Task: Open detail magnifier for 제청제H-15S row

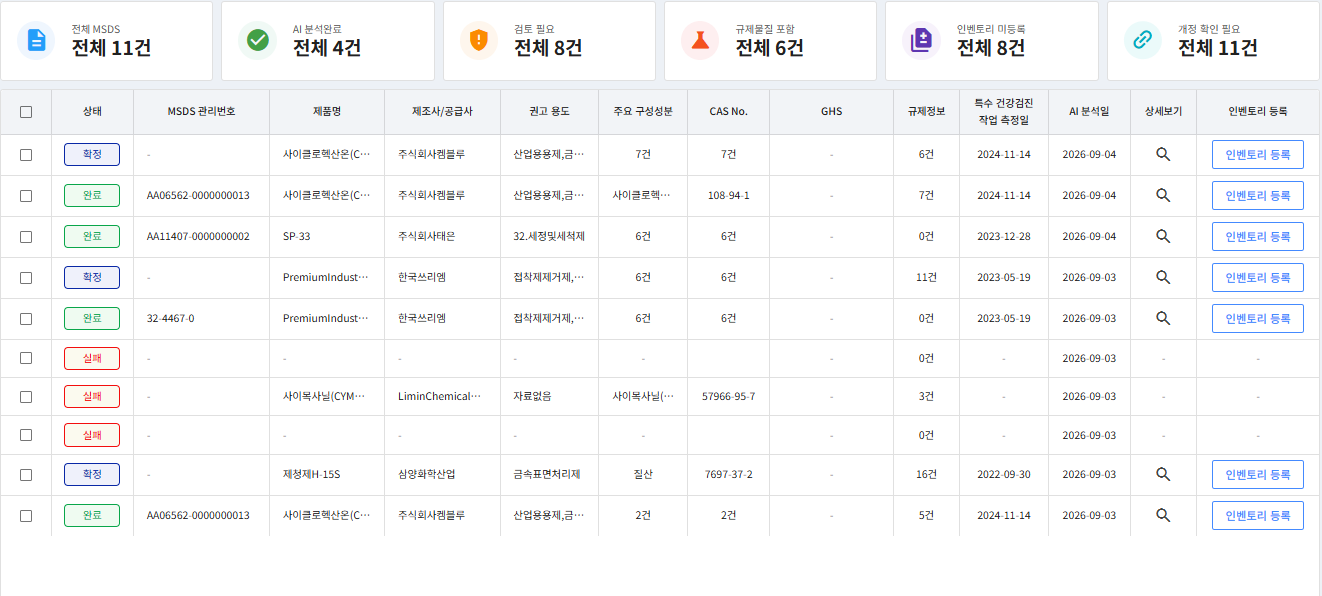Action: [x=1163, y=474]
